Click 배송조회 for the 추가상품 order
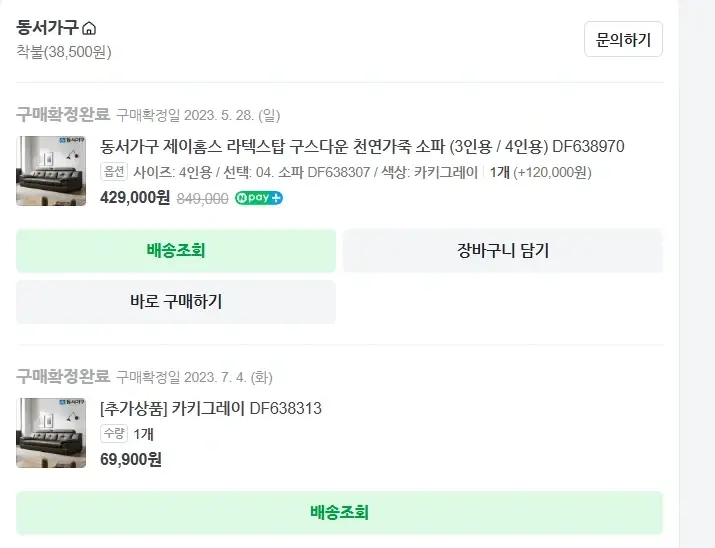 click(339, 512)
